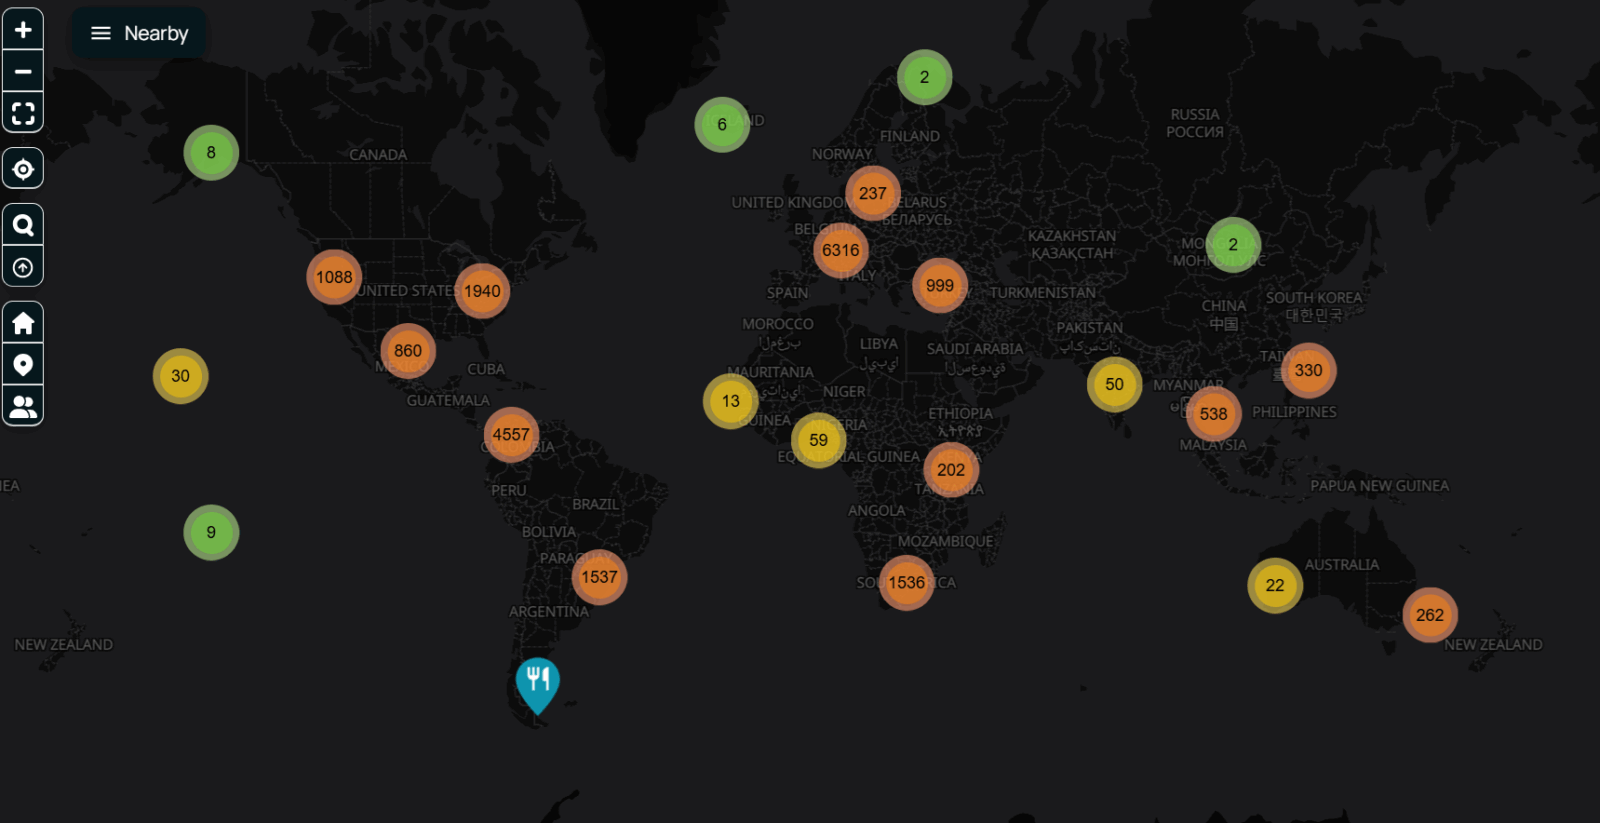Image resolution: width=1600 pixels, height=823 pixels.
Task: Zoom in using the plus button
Action: click(23, 30)
